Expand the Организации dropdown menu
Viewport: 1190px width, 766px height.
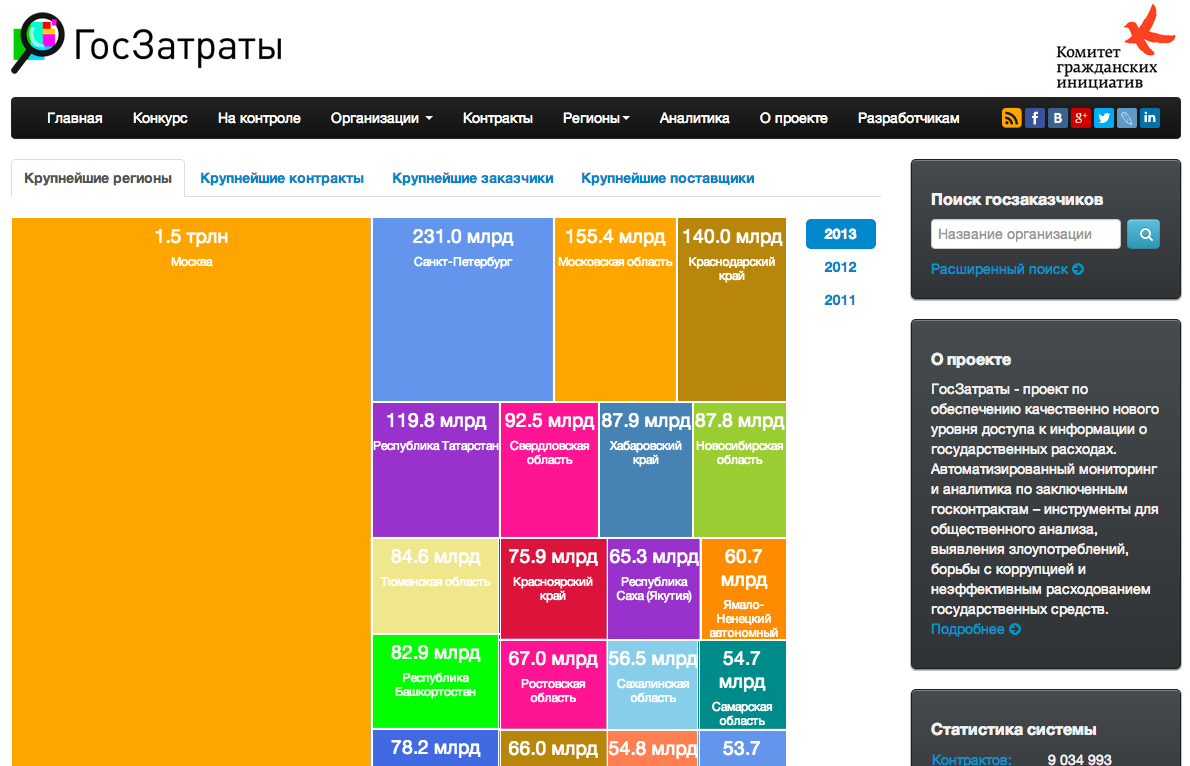378,117
